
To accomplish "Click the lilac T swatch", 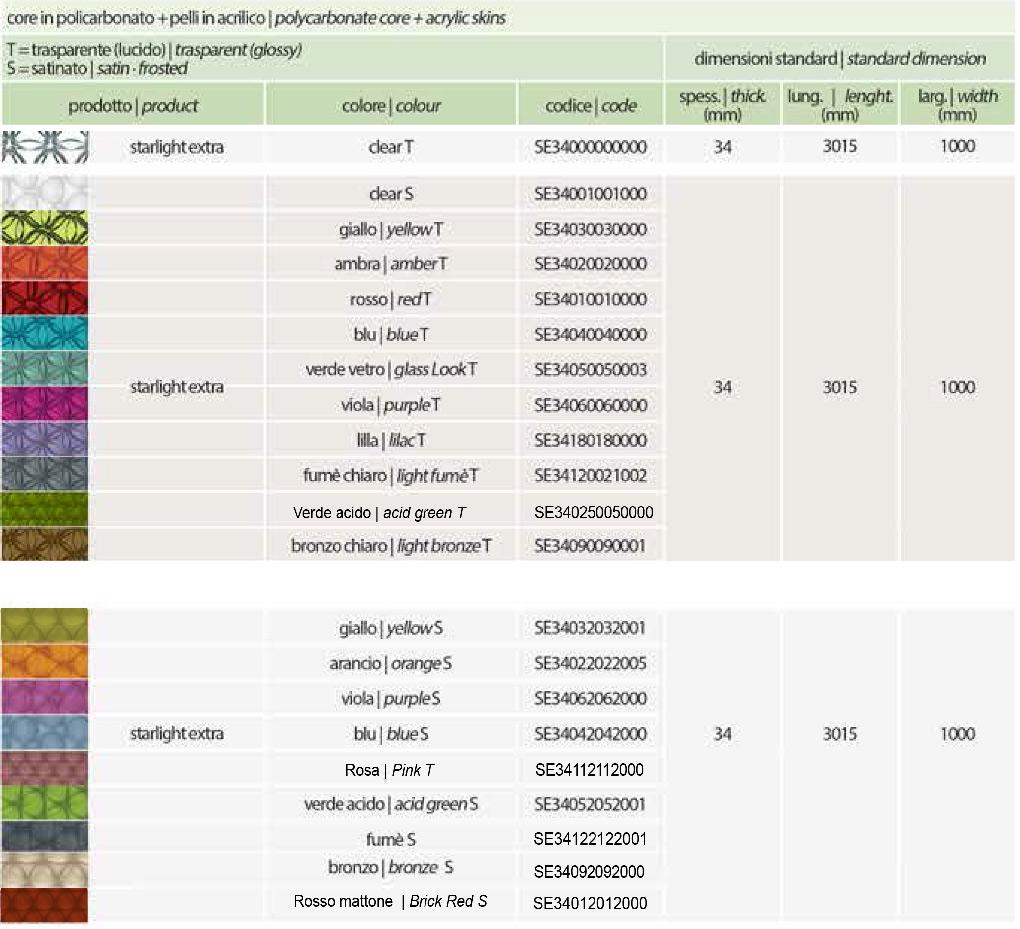I will (44, 439).
